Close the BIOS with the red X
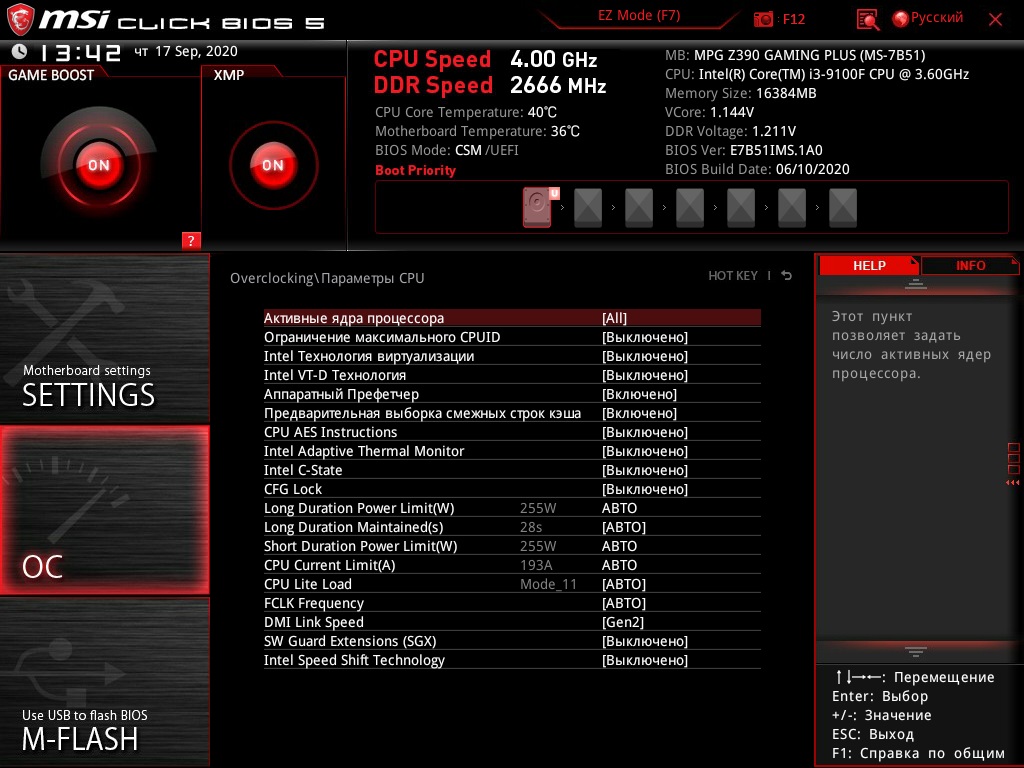The height and width of the screenshot is (768, 1024). (995, 20)
